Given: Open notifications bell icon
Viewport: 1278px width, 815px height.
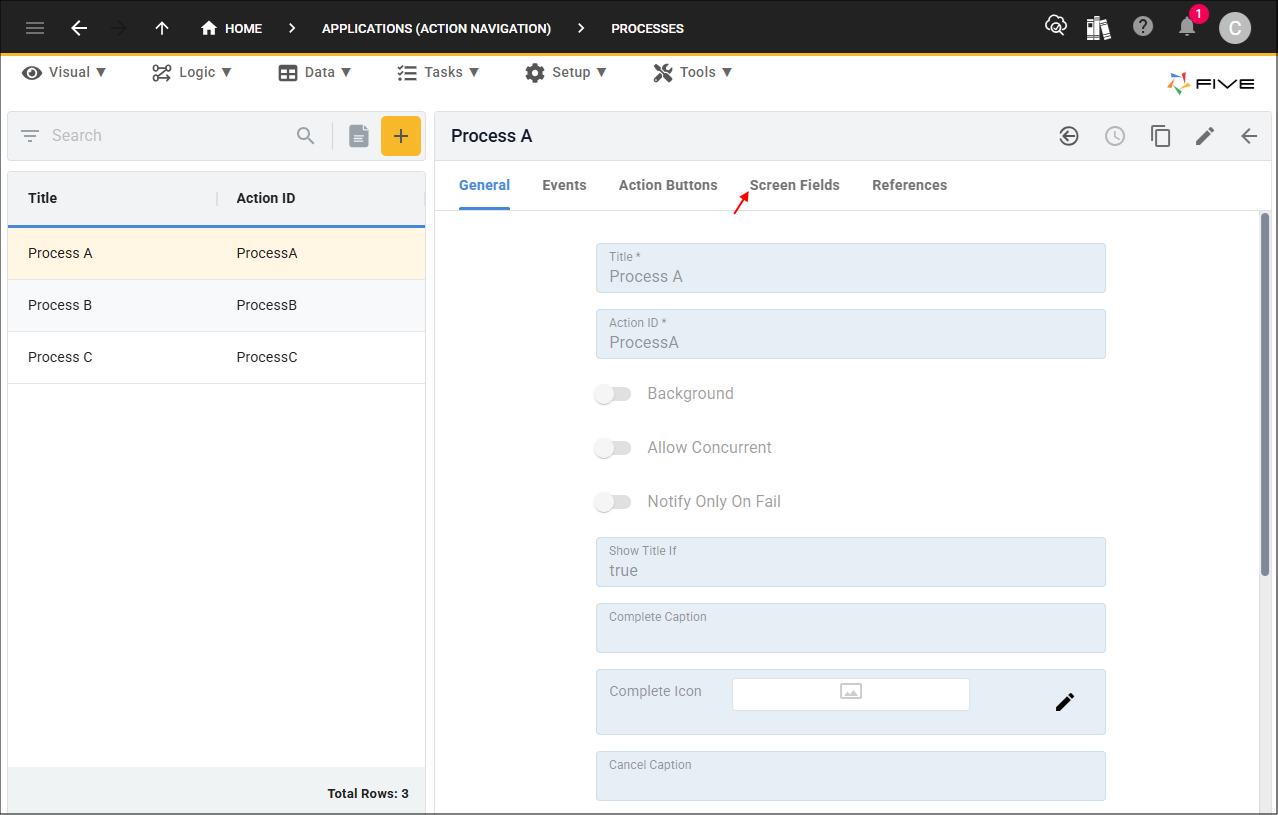Looking at the screenshot, I should (x=1187, y=27).
